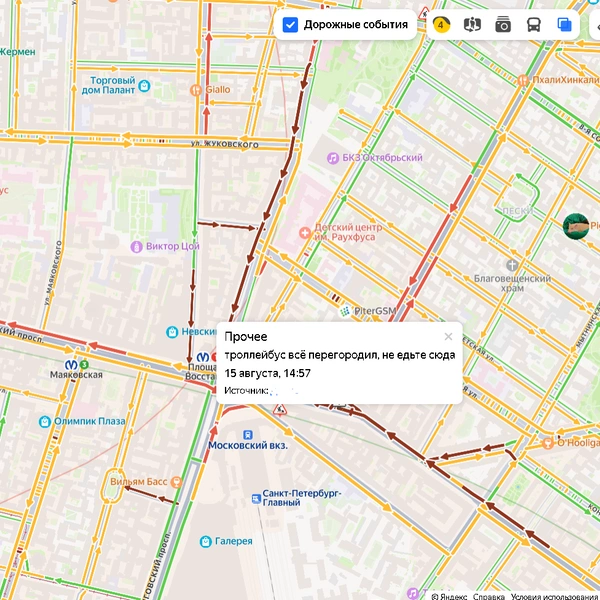
Task: Click Giallo restaurant marker
Action: click(x=196, y=90)
